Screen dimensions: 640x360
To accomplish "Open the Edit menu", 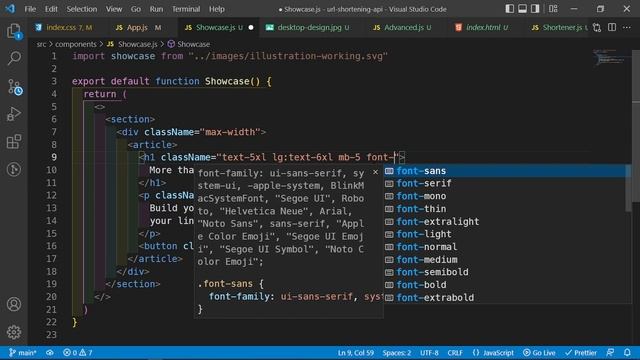I will (51, 9).
